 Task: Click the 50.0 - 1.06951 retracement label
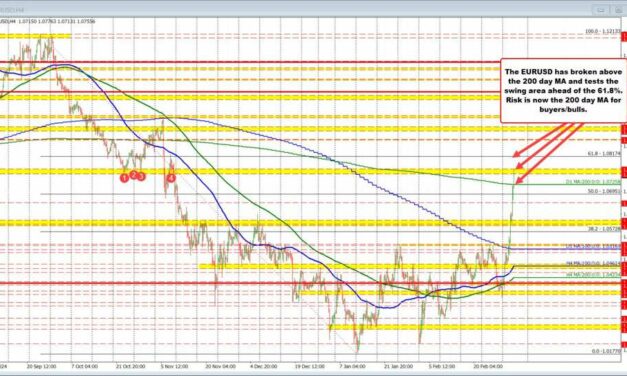(x=604, y=192)
